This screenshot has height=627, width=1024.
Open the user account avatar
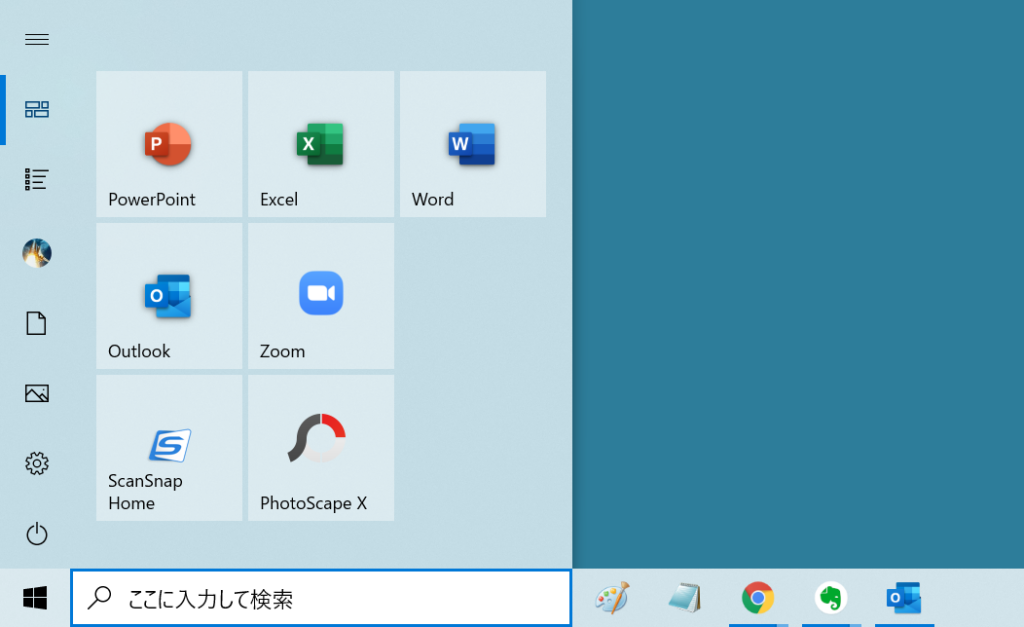pyautogui.click(x=37, y=253)
